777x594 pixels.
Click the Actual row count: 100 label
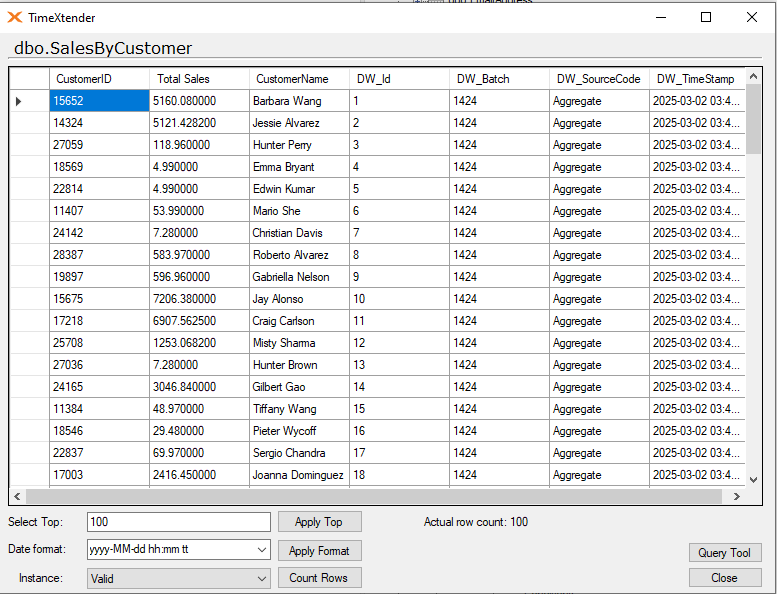pyautogui.click(x=476, y=522)
